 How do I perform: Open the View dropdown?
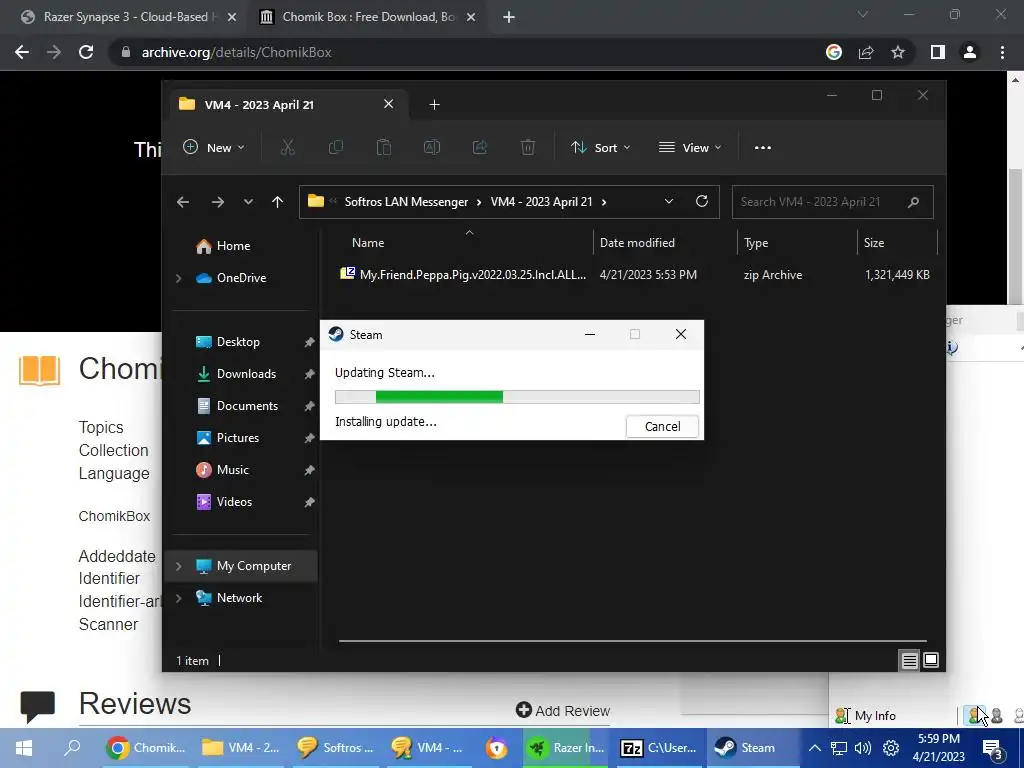690,148
